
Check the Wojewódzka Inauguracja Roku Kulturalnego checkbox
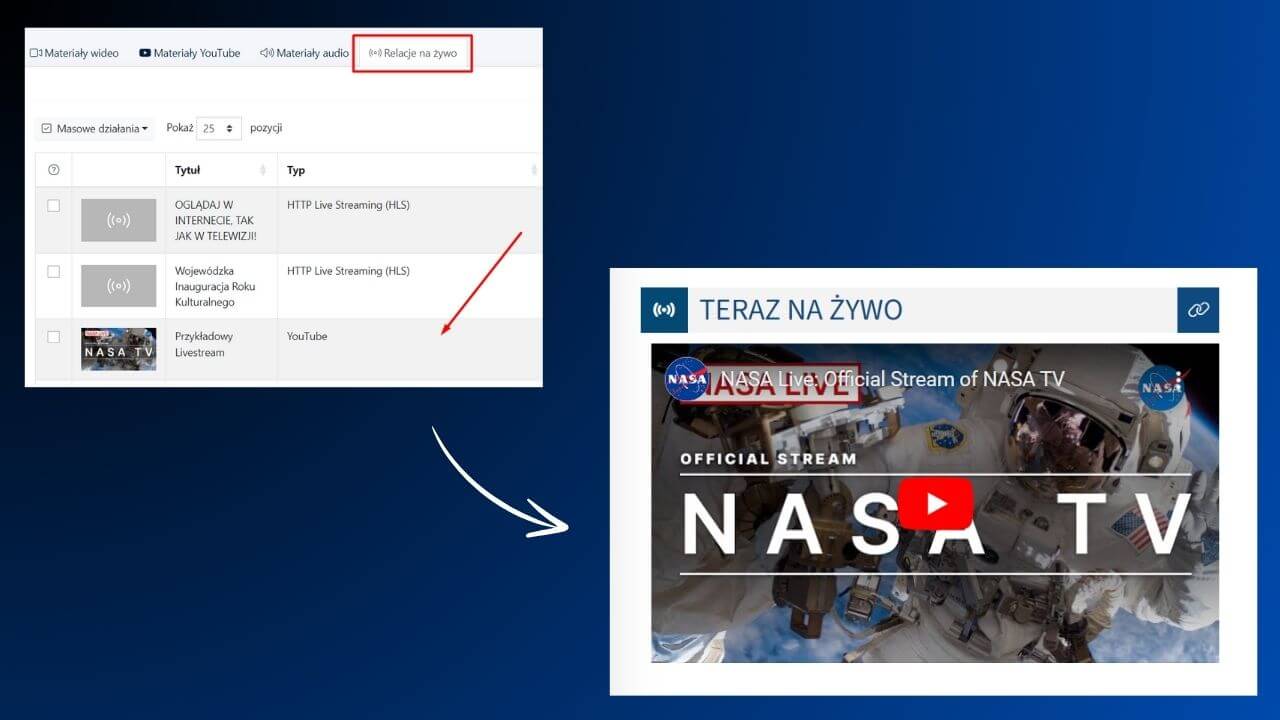click(54, 272)
